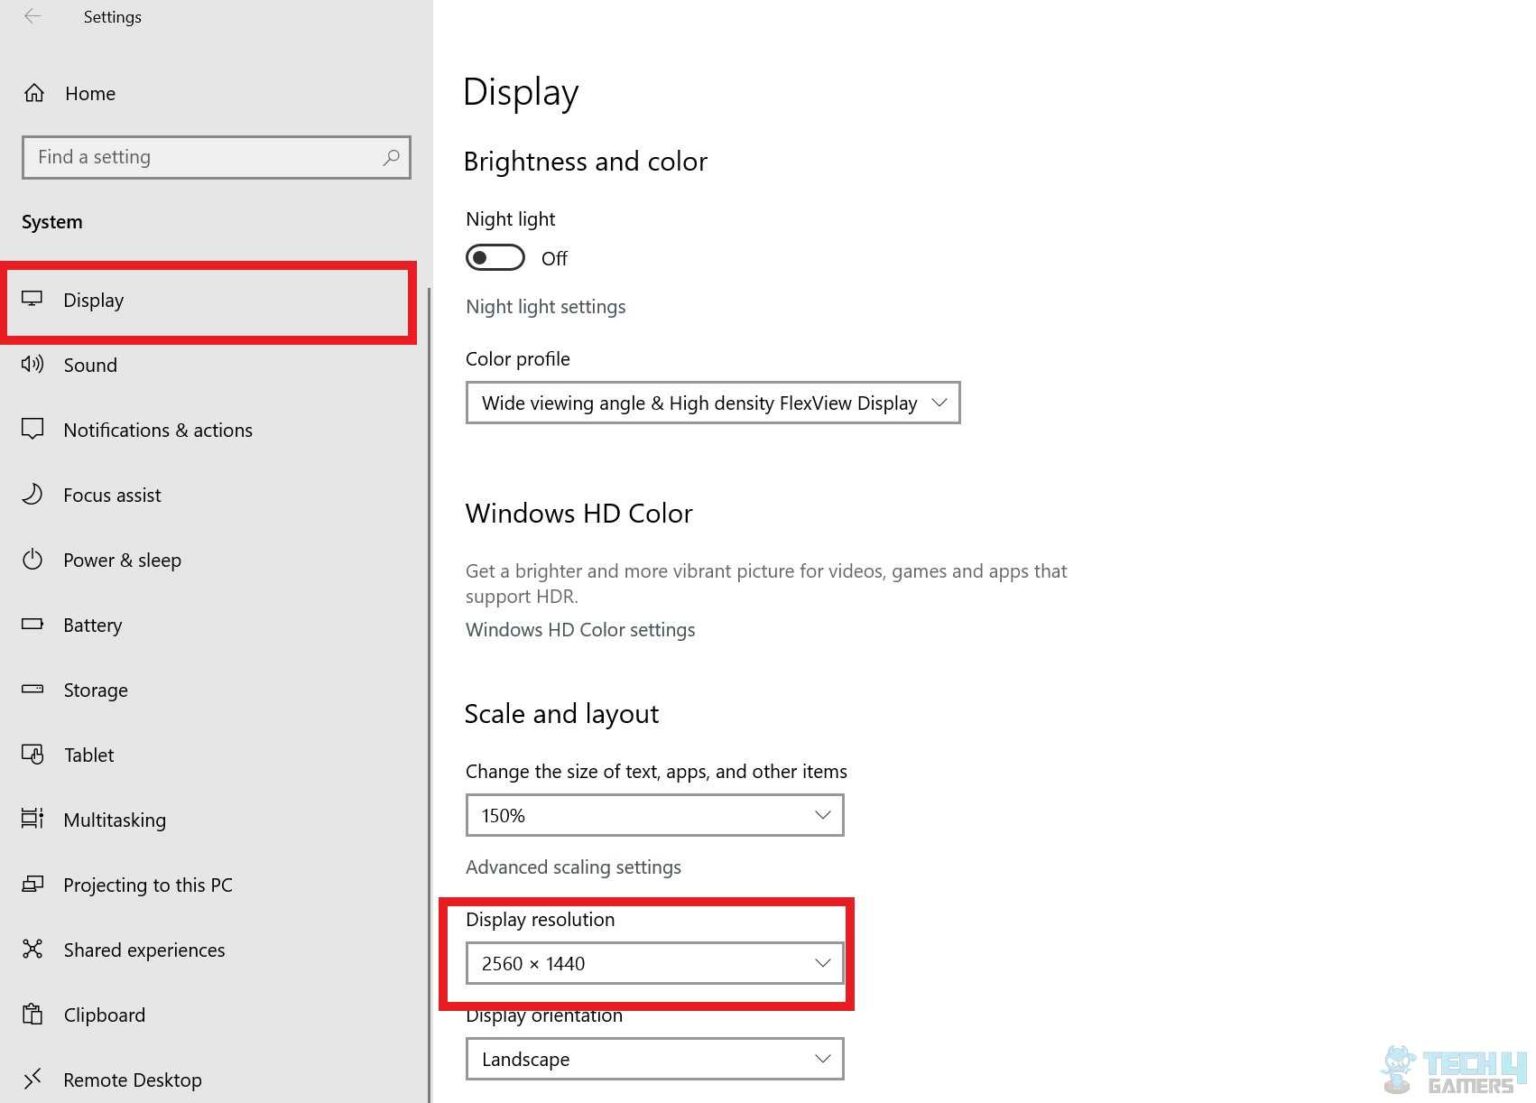Click the Notifications & actions label

tap(158, 430)
